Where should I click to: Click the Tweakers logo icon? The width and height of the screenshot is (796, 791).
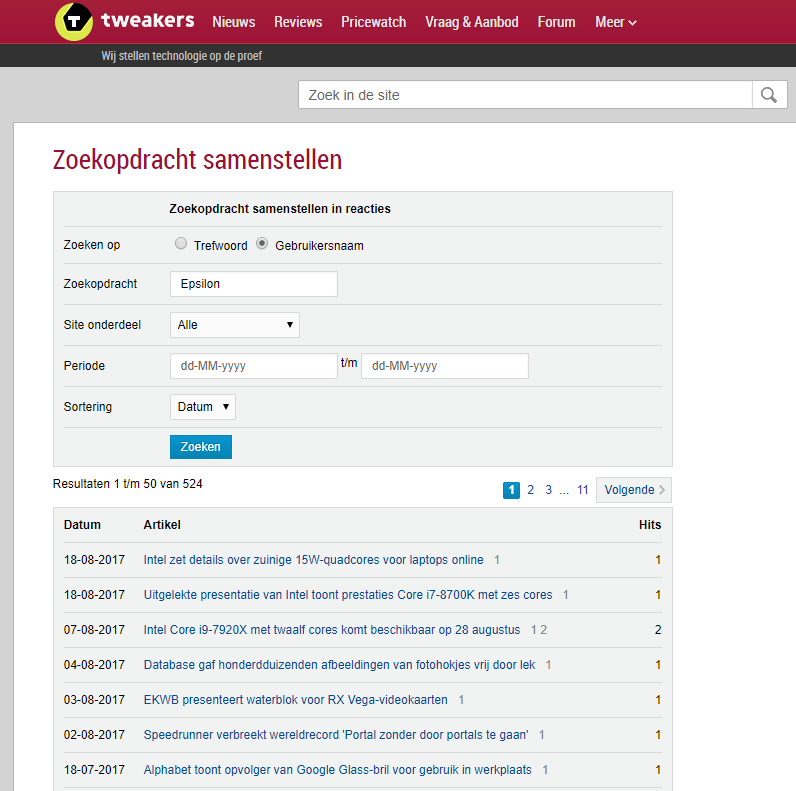point(74,21)
